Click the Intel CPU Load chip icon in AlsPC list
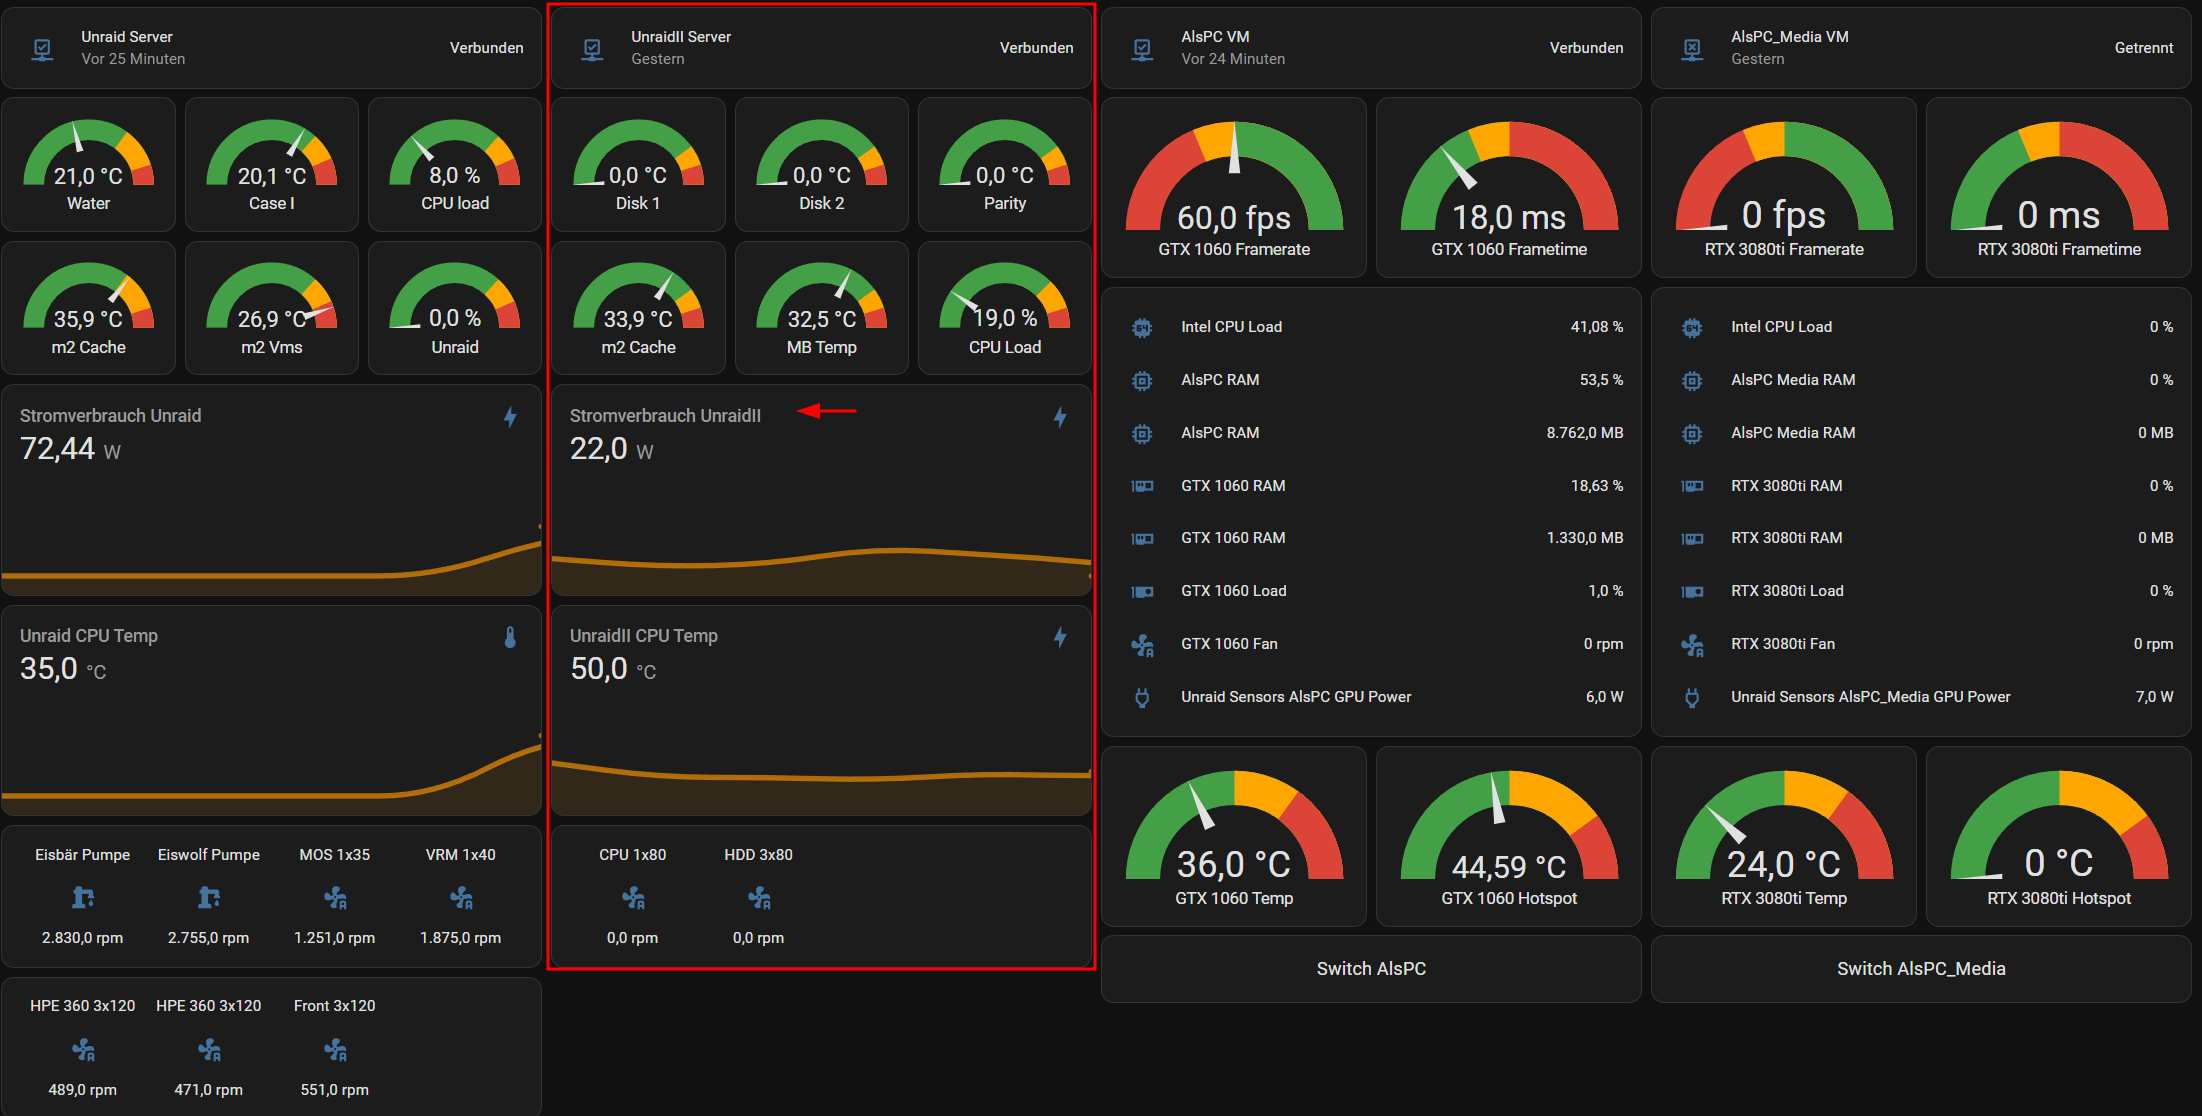 coord(1142,327)
